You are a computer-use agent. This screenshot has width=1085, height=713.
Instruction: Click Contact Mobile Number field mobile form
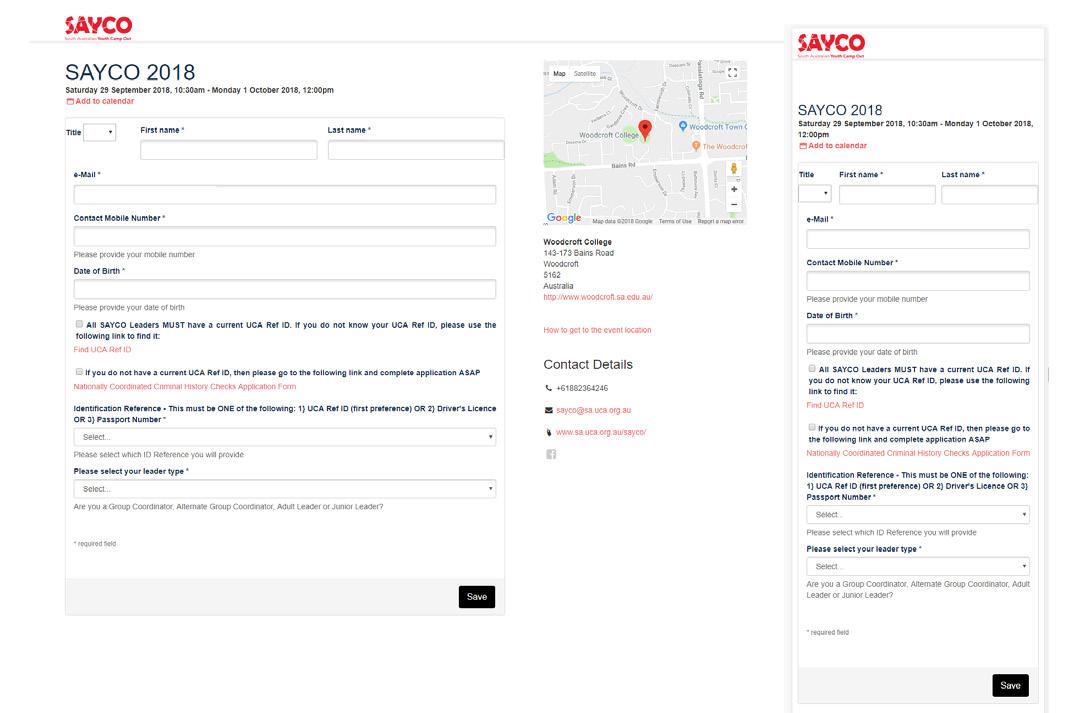point(918,281)
